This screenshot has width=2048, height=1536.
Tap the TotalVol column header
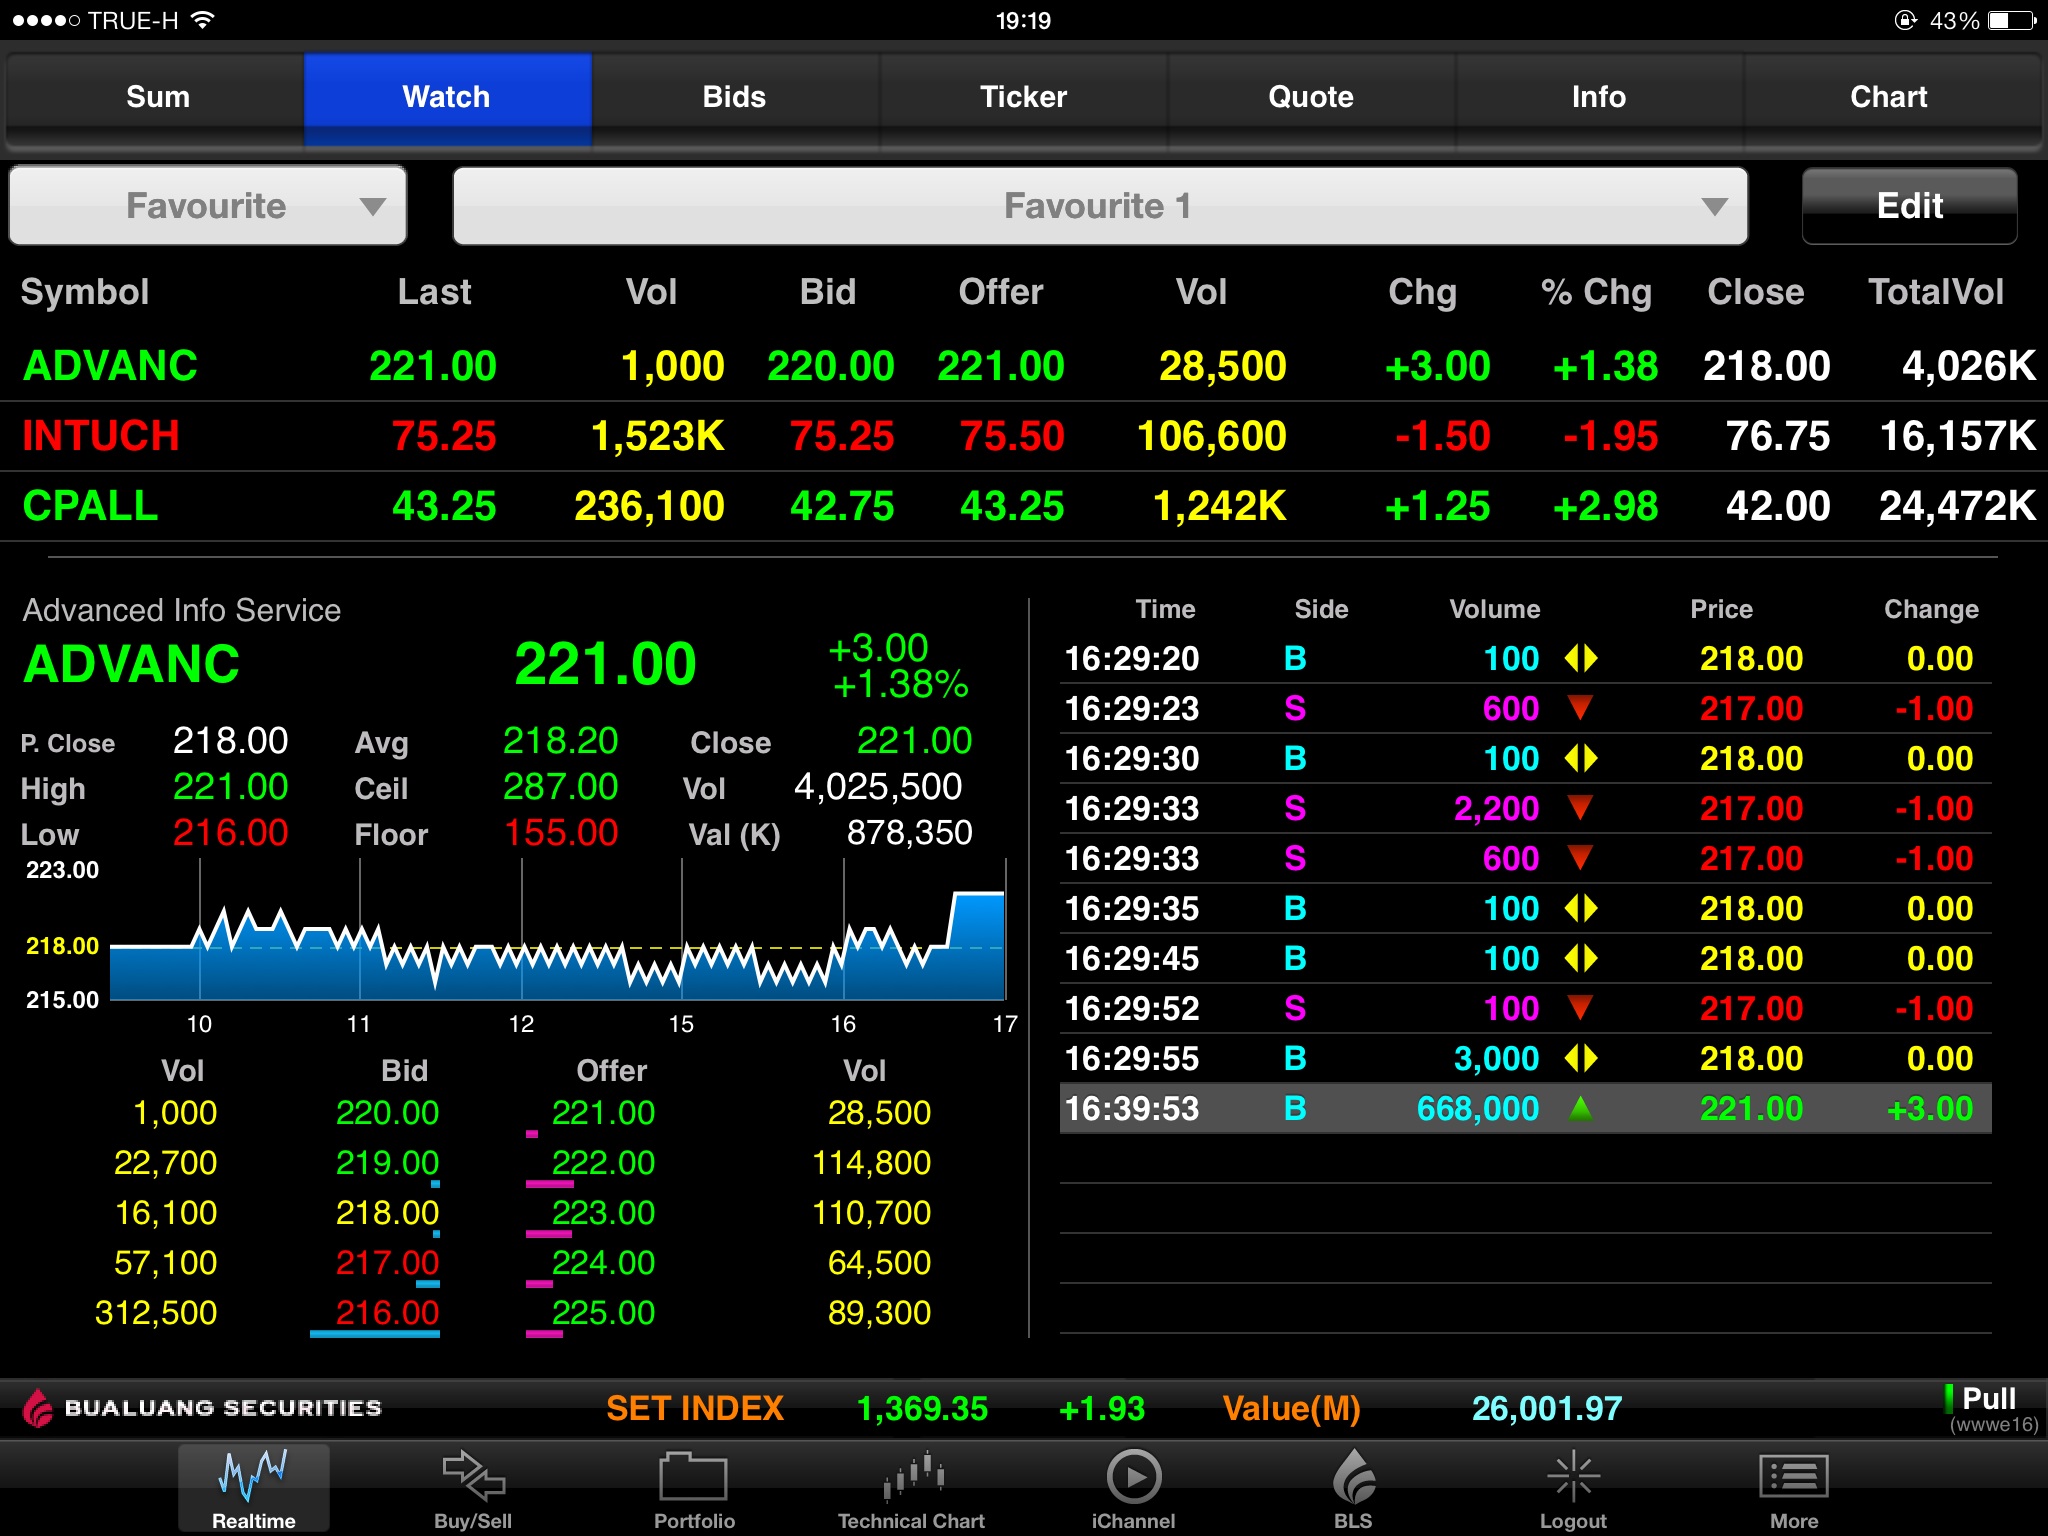[1936, 292]
